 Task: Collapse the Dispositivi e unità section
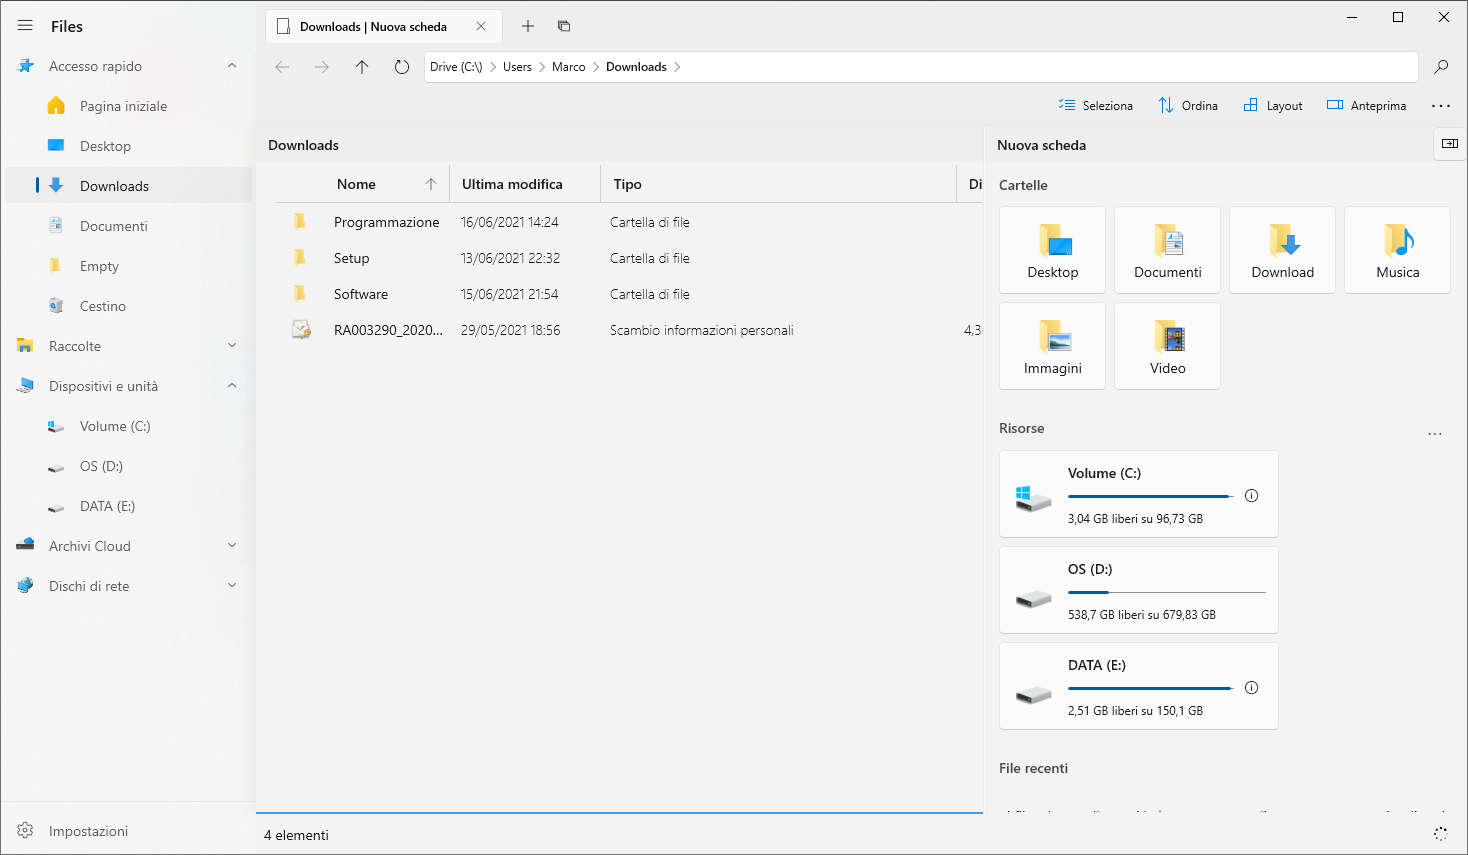click(x=232, y=385)
